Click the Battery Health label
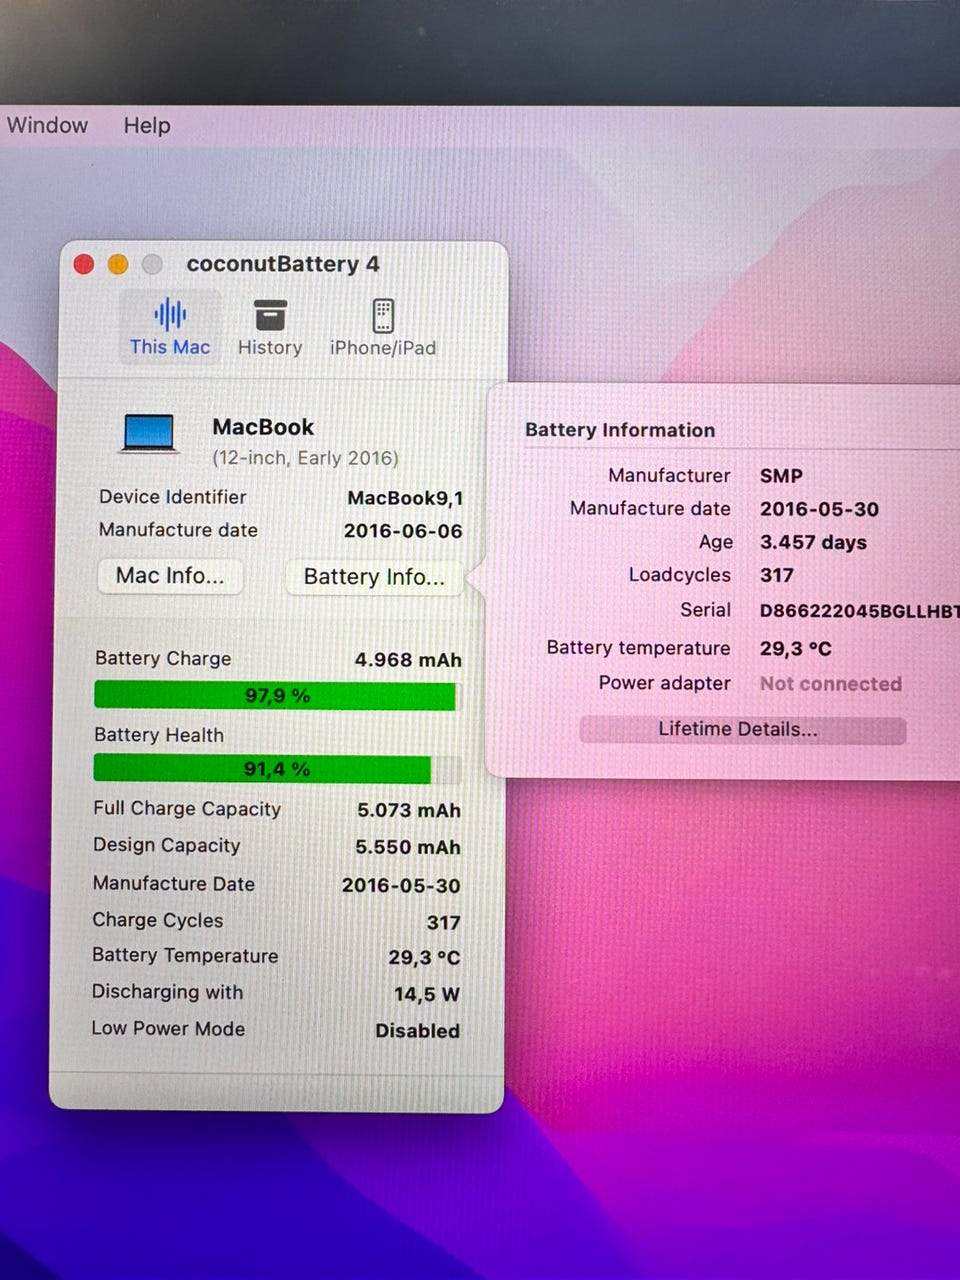Viewport: 960px width, 1280px height. click(x=159, y=735)
